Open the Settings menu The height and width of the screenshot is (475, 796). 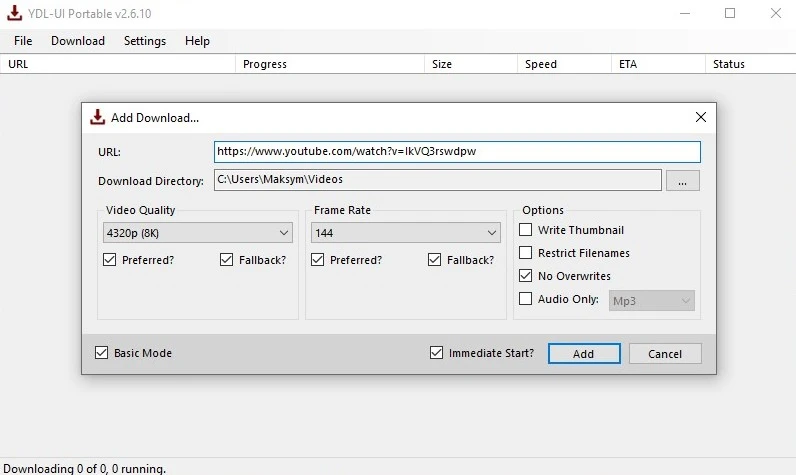[145, 41]
